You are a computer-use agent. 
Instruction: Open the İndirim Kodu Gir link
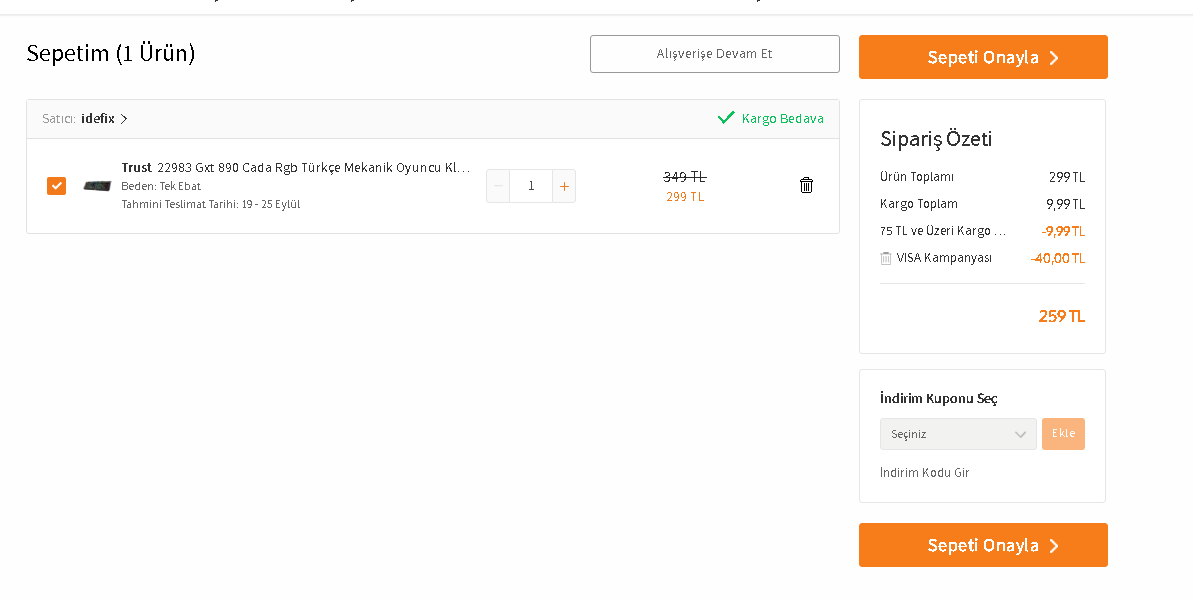(x=924, y=472)
